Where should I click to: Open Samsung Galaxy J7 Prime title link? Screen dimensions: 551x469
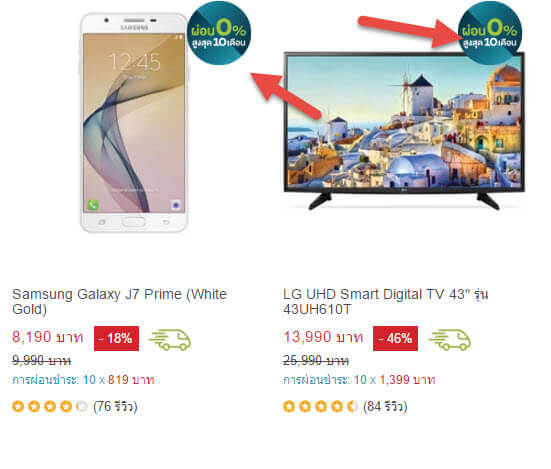119,302
